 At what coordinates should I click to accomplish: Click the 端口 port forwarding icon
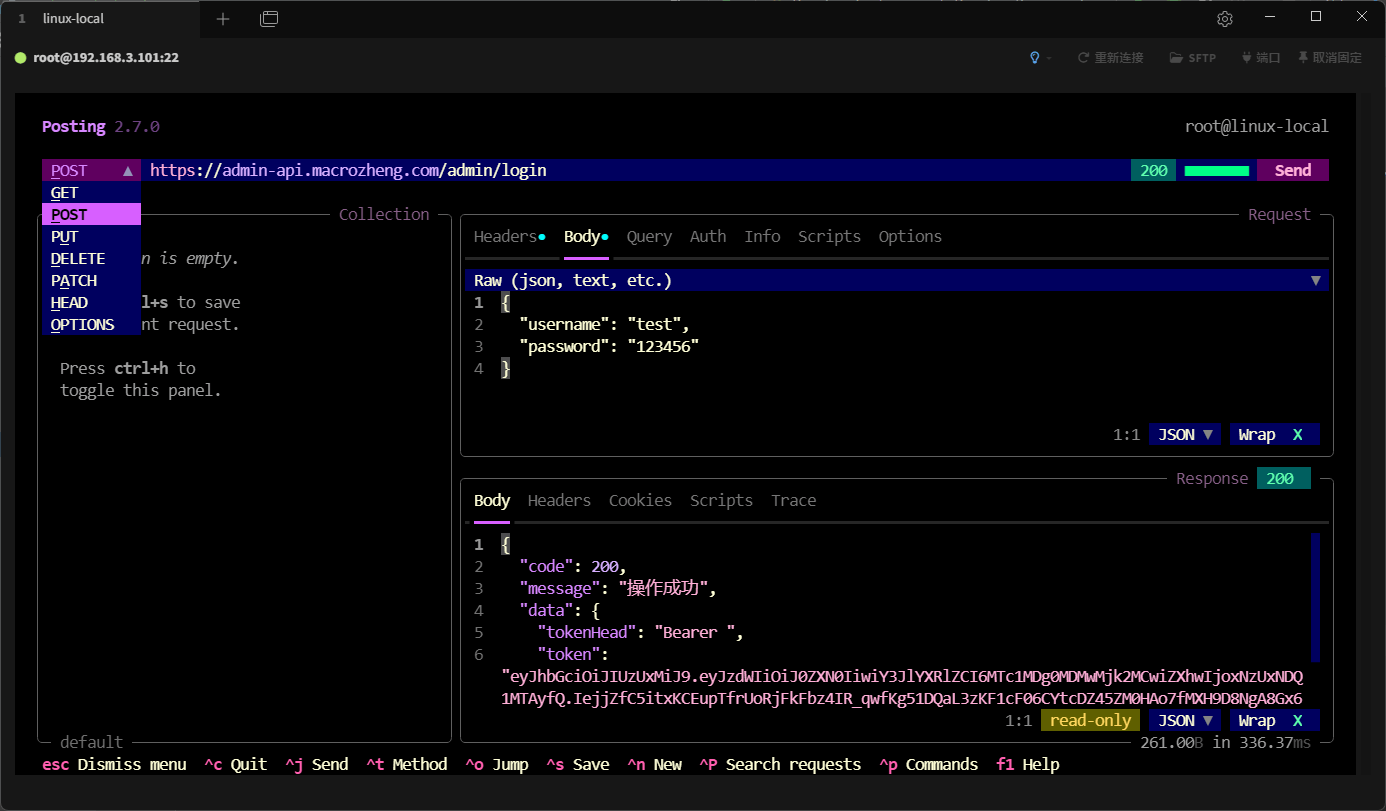tap(1246, 58)
